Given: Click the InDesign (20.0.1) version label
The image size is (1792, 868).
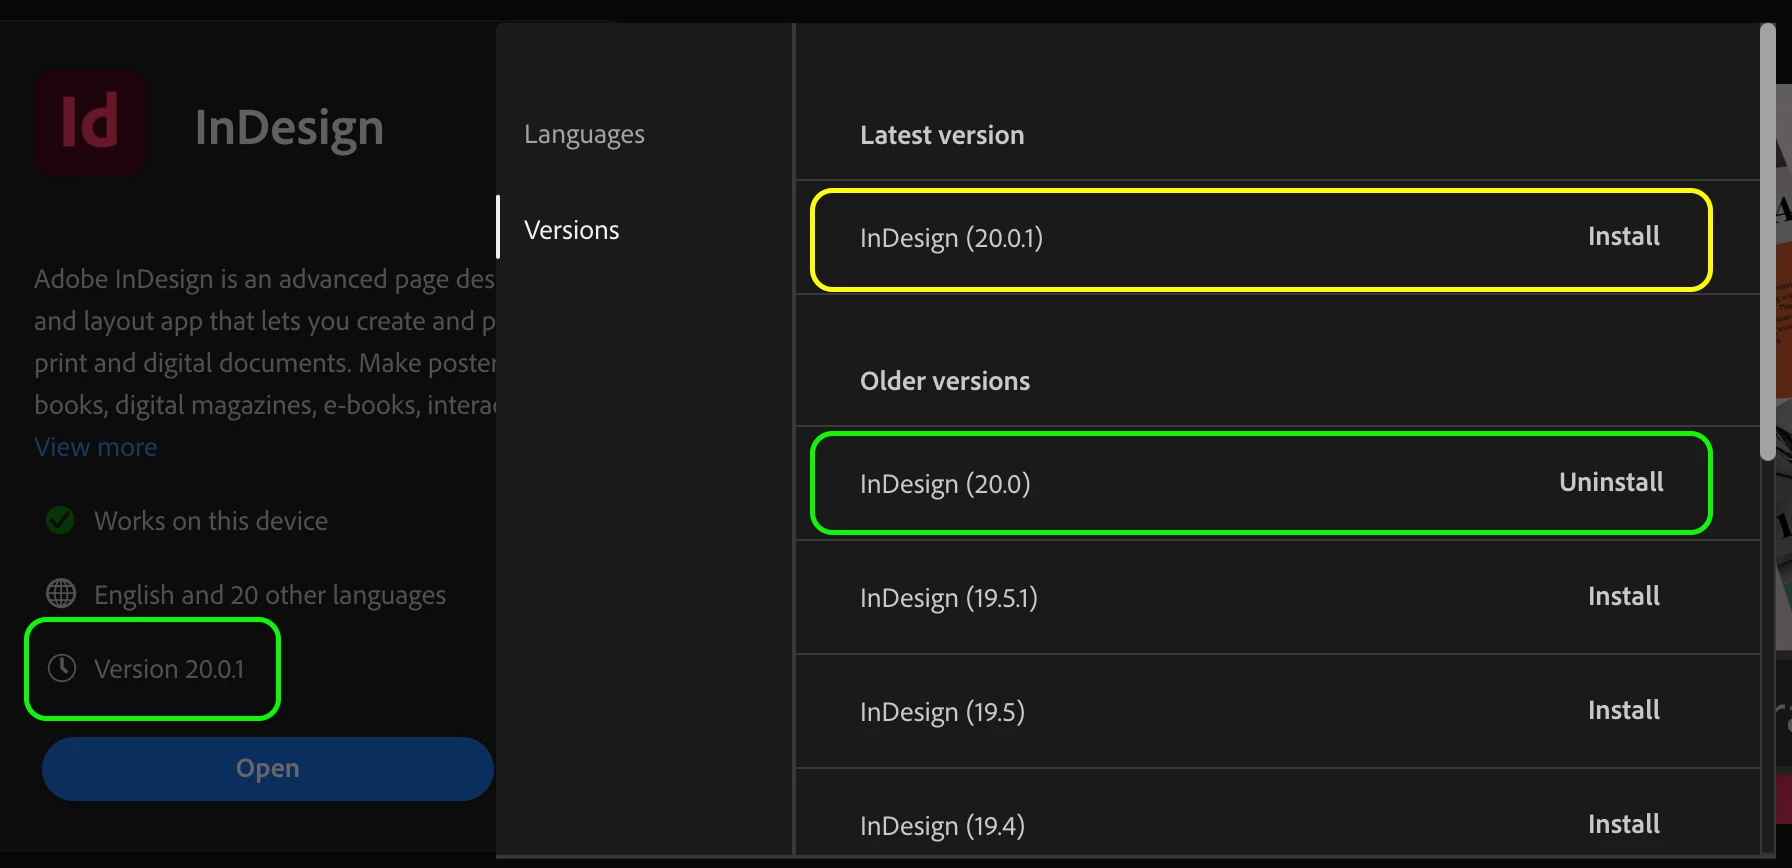Looking at the screenshot, I should [x=951, y=238].
